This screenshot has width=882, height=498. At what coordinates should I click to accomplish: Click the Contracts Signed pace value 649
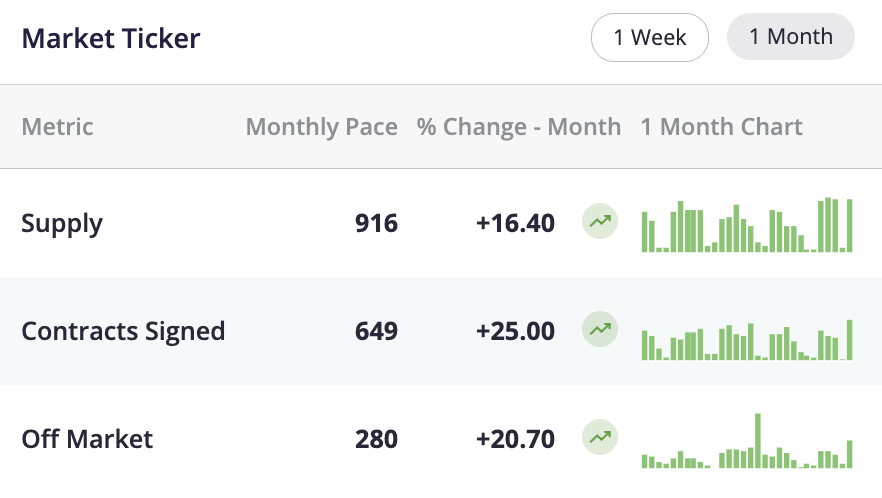point(376,331)
